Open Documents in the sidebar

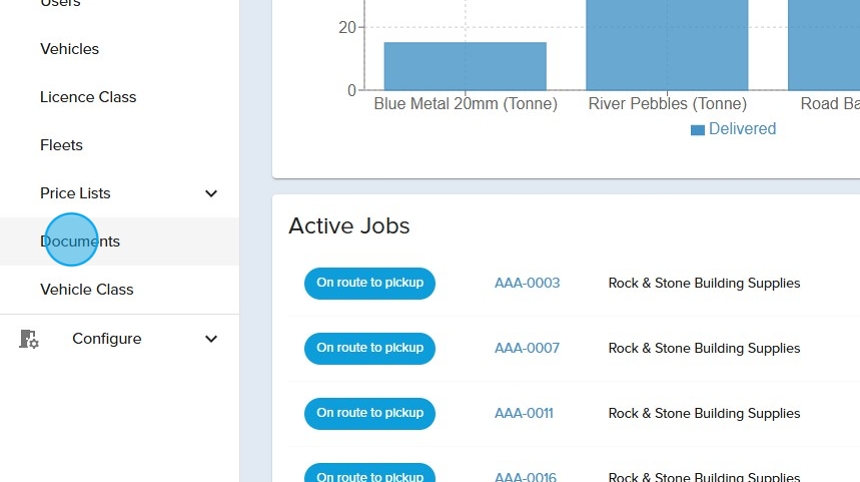pos(80,241)
